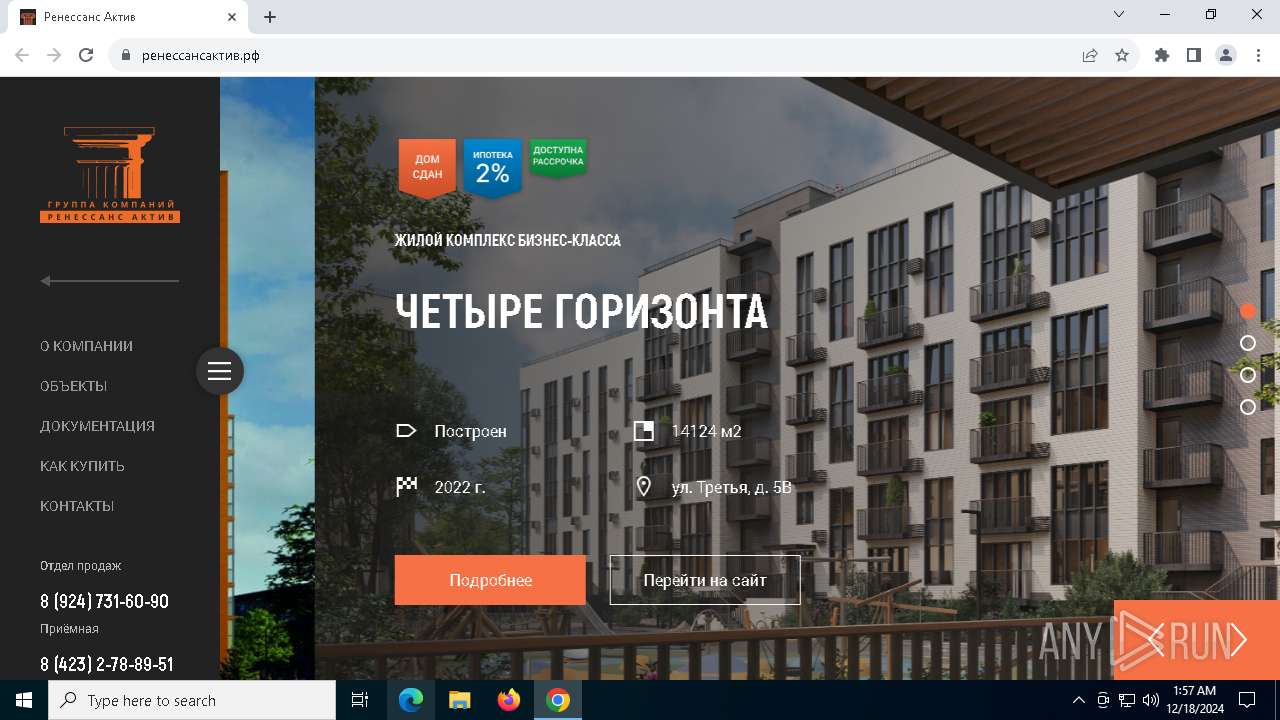Open the network icon in system tray
This screenshot has width=1280, height=720.
tap(1127, 700)
